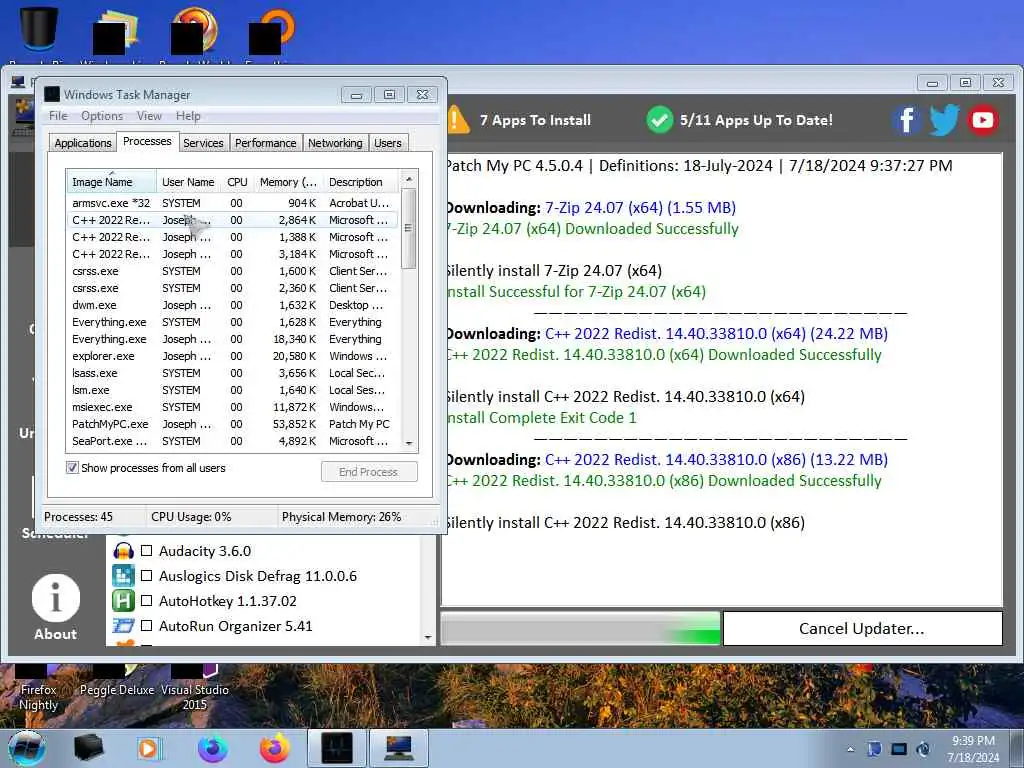Open the About info icon in sidebar
This screenshot has height=768, width=1024.
point(56,598)
